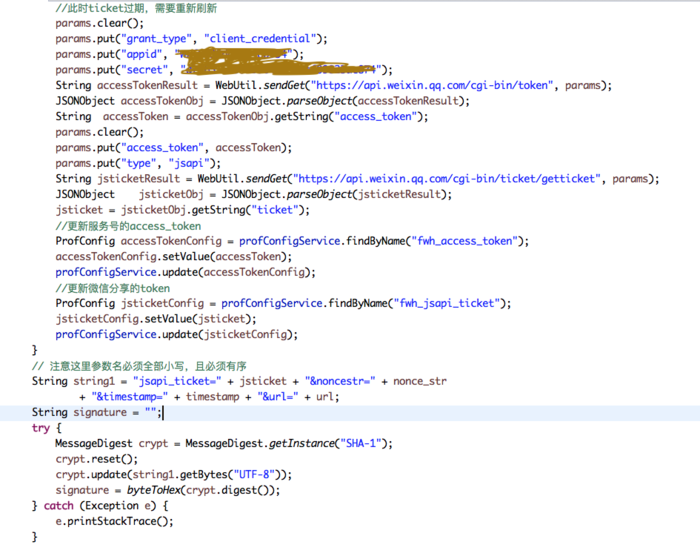Image resolution: width=700 pixels, height=556 pixels.
Task: Click comment about updating service access_token
Action: (x=128, y=226)
